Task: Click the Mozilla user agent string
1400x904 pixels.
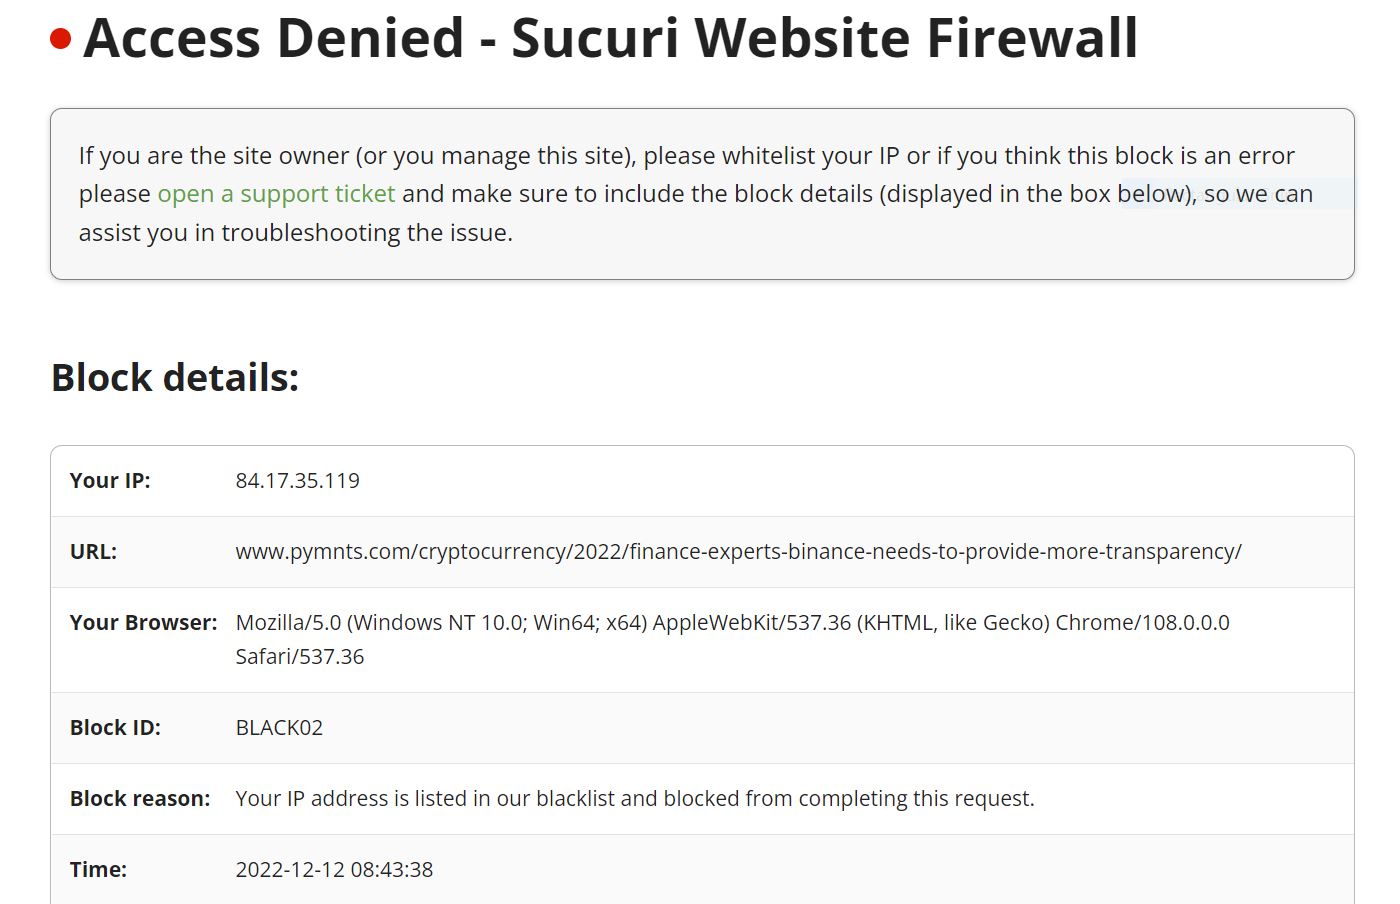Action: point(732,639)
